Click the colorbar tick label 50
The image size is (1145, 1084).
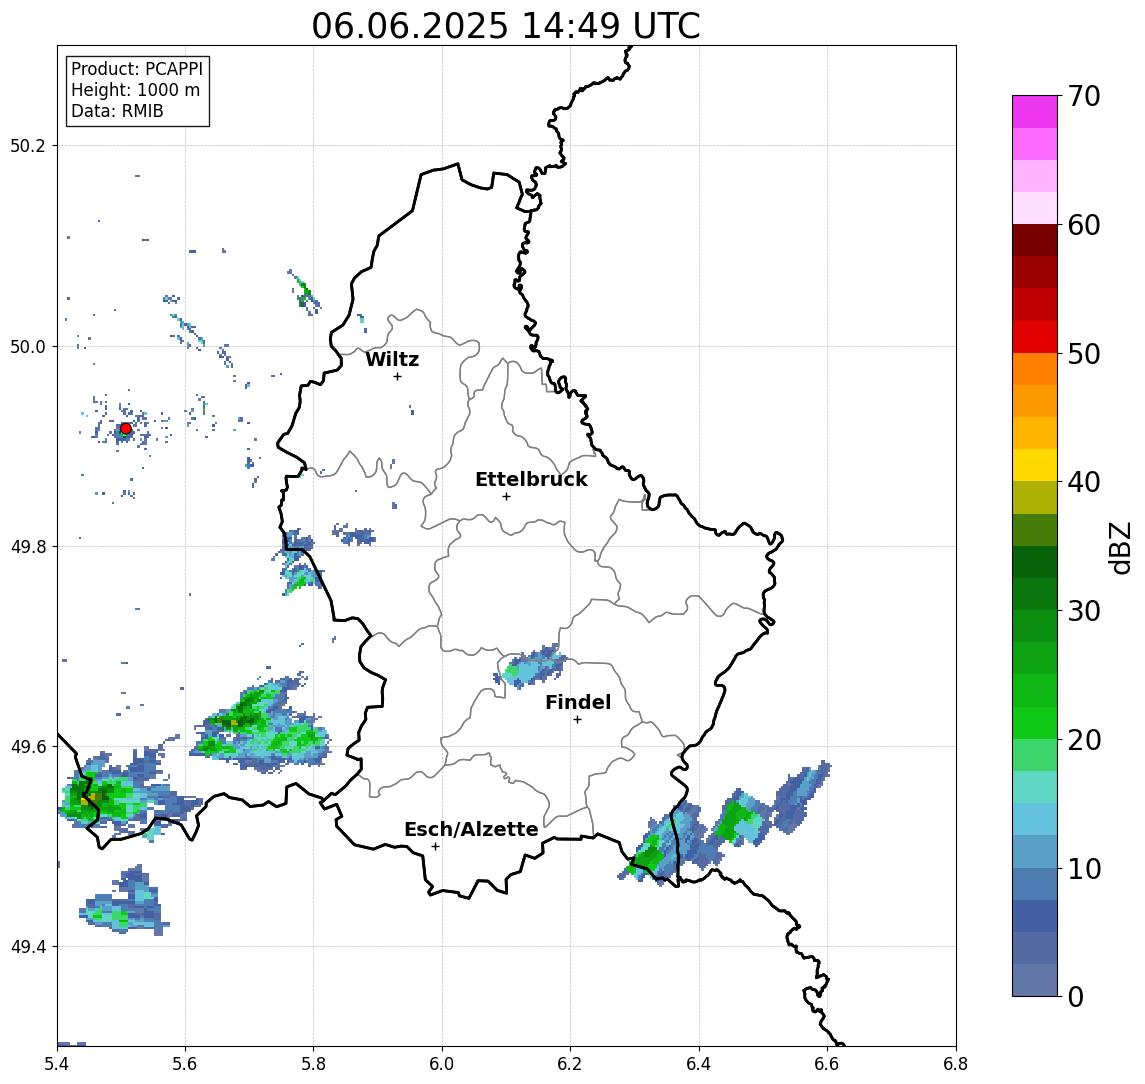[x=1084, y=354]
